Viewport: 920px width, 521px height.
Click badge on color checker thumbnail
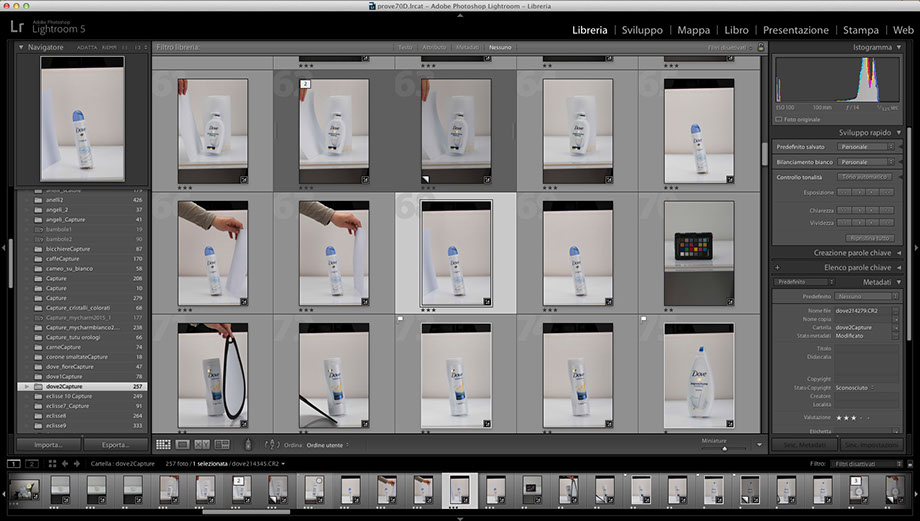[730, 302]
